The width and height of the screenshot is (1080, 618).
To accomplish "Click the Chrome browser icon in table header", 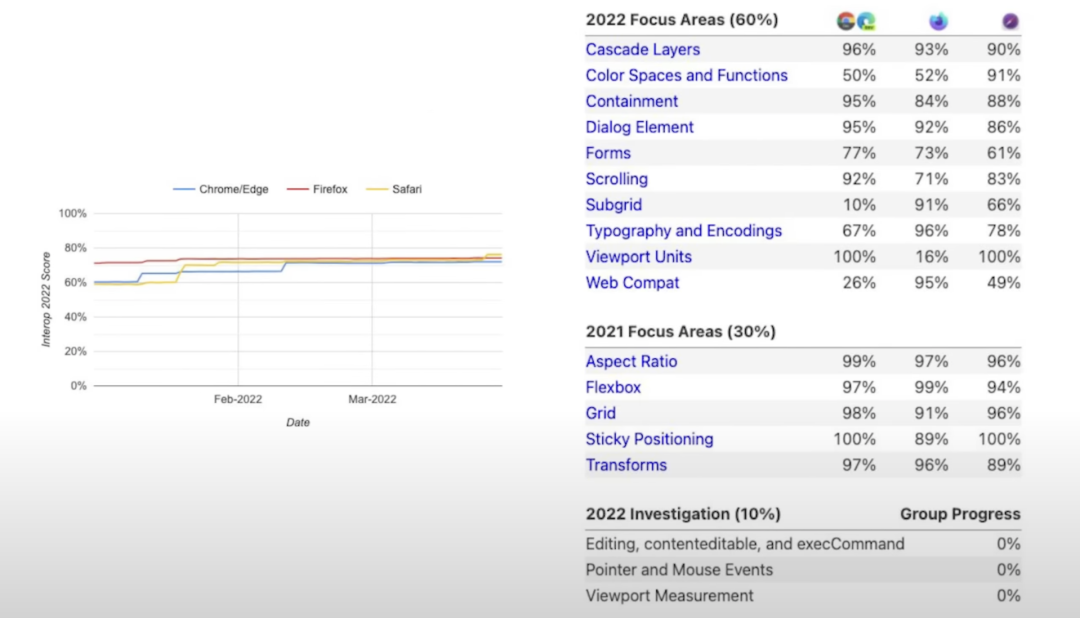I will pos(846,21).
